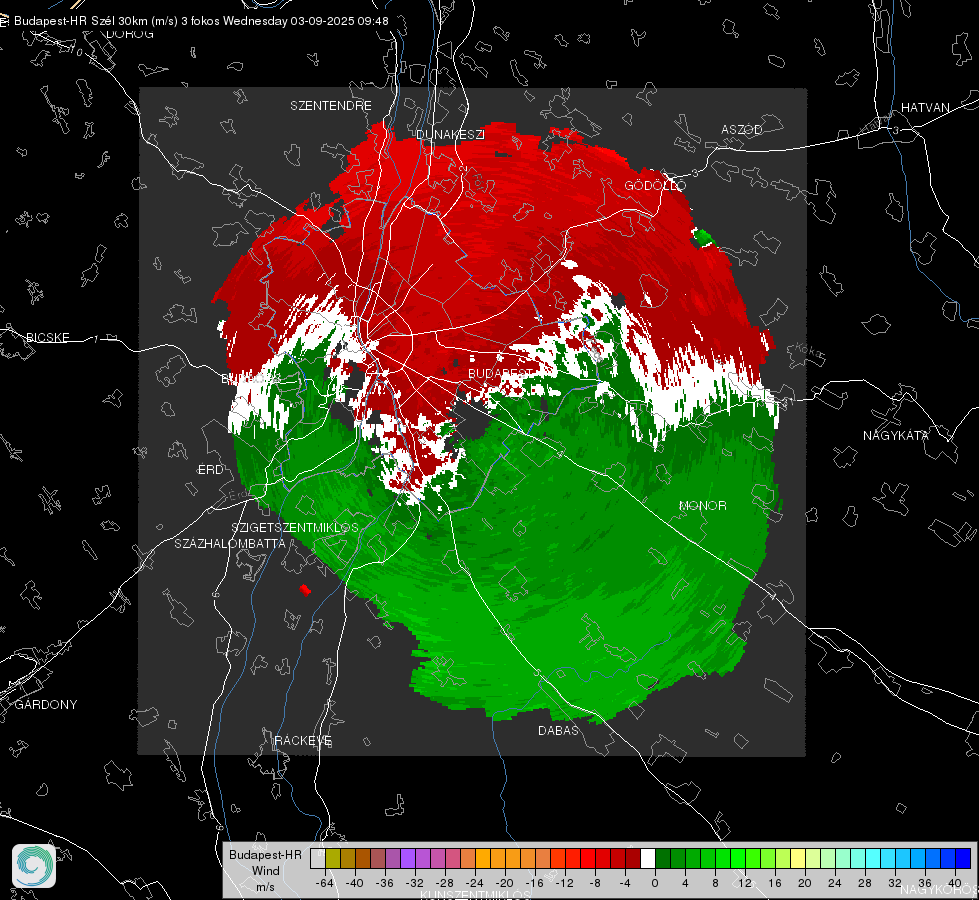Viewport: 979px width, 900px height.
Task: Click the -24 value on the legend
Action: tap(475, 883)
